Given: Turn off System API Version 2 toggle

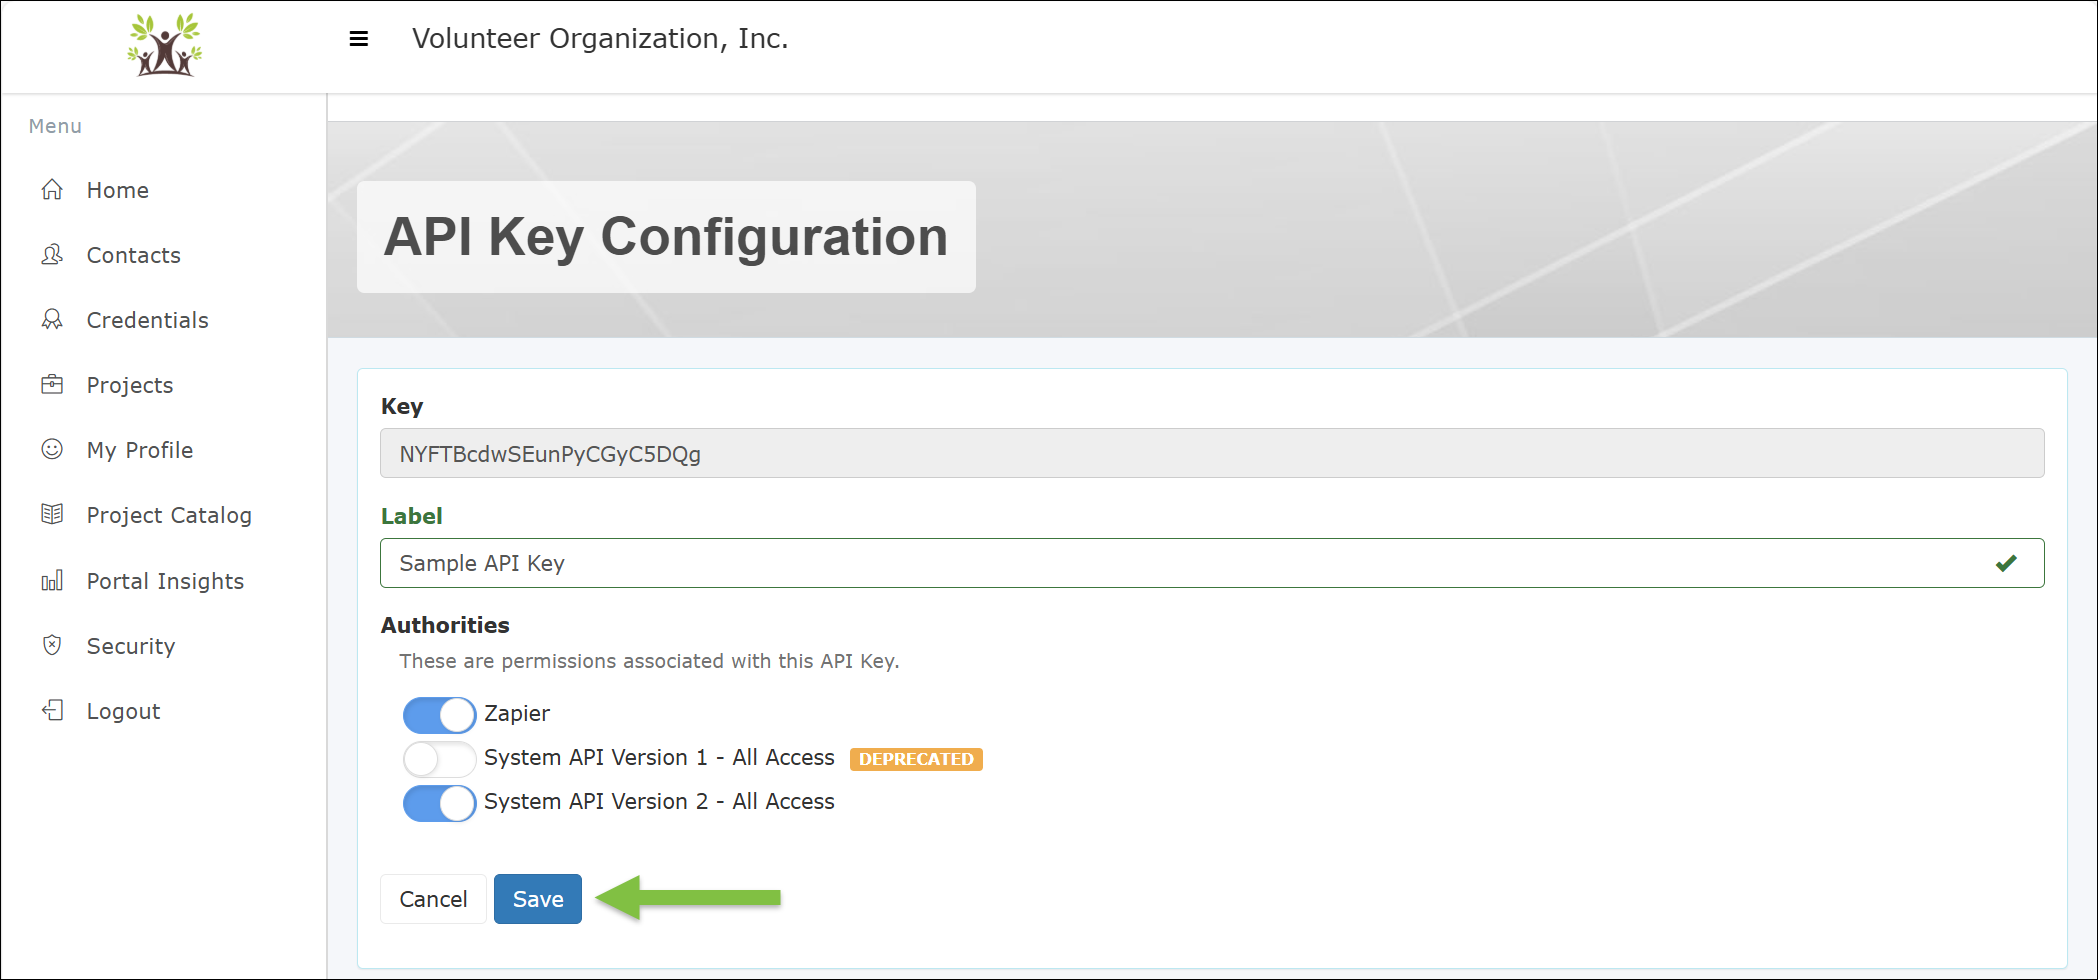Looking at the screenshot, I should (x=439, y=803).
